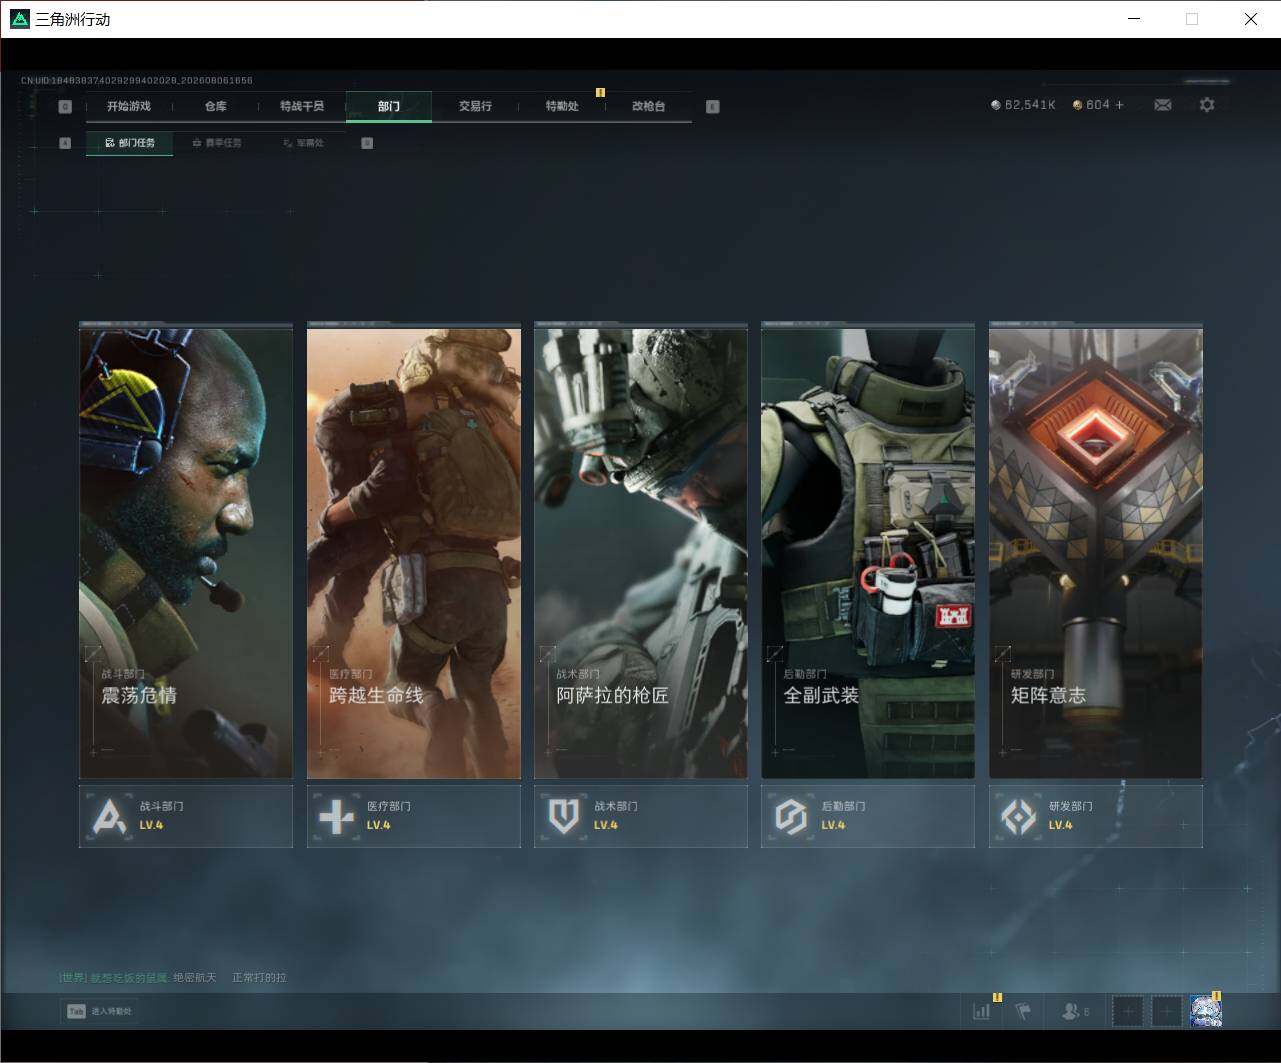
Task: Click the 战术部门 LV.4 level panel
Action: click(x=641, y=816)
